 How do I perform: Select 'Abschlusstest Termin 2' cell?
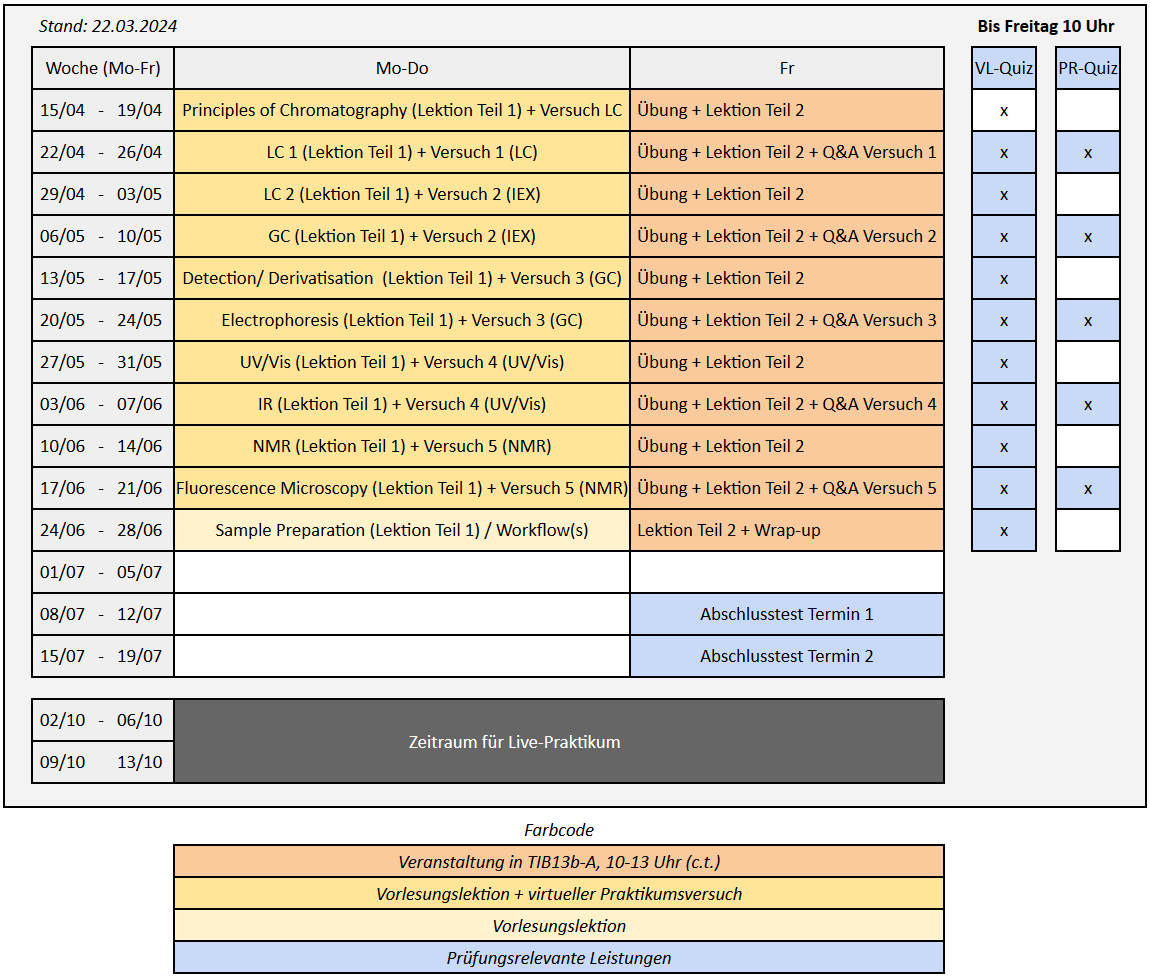(x=786, y=656)
